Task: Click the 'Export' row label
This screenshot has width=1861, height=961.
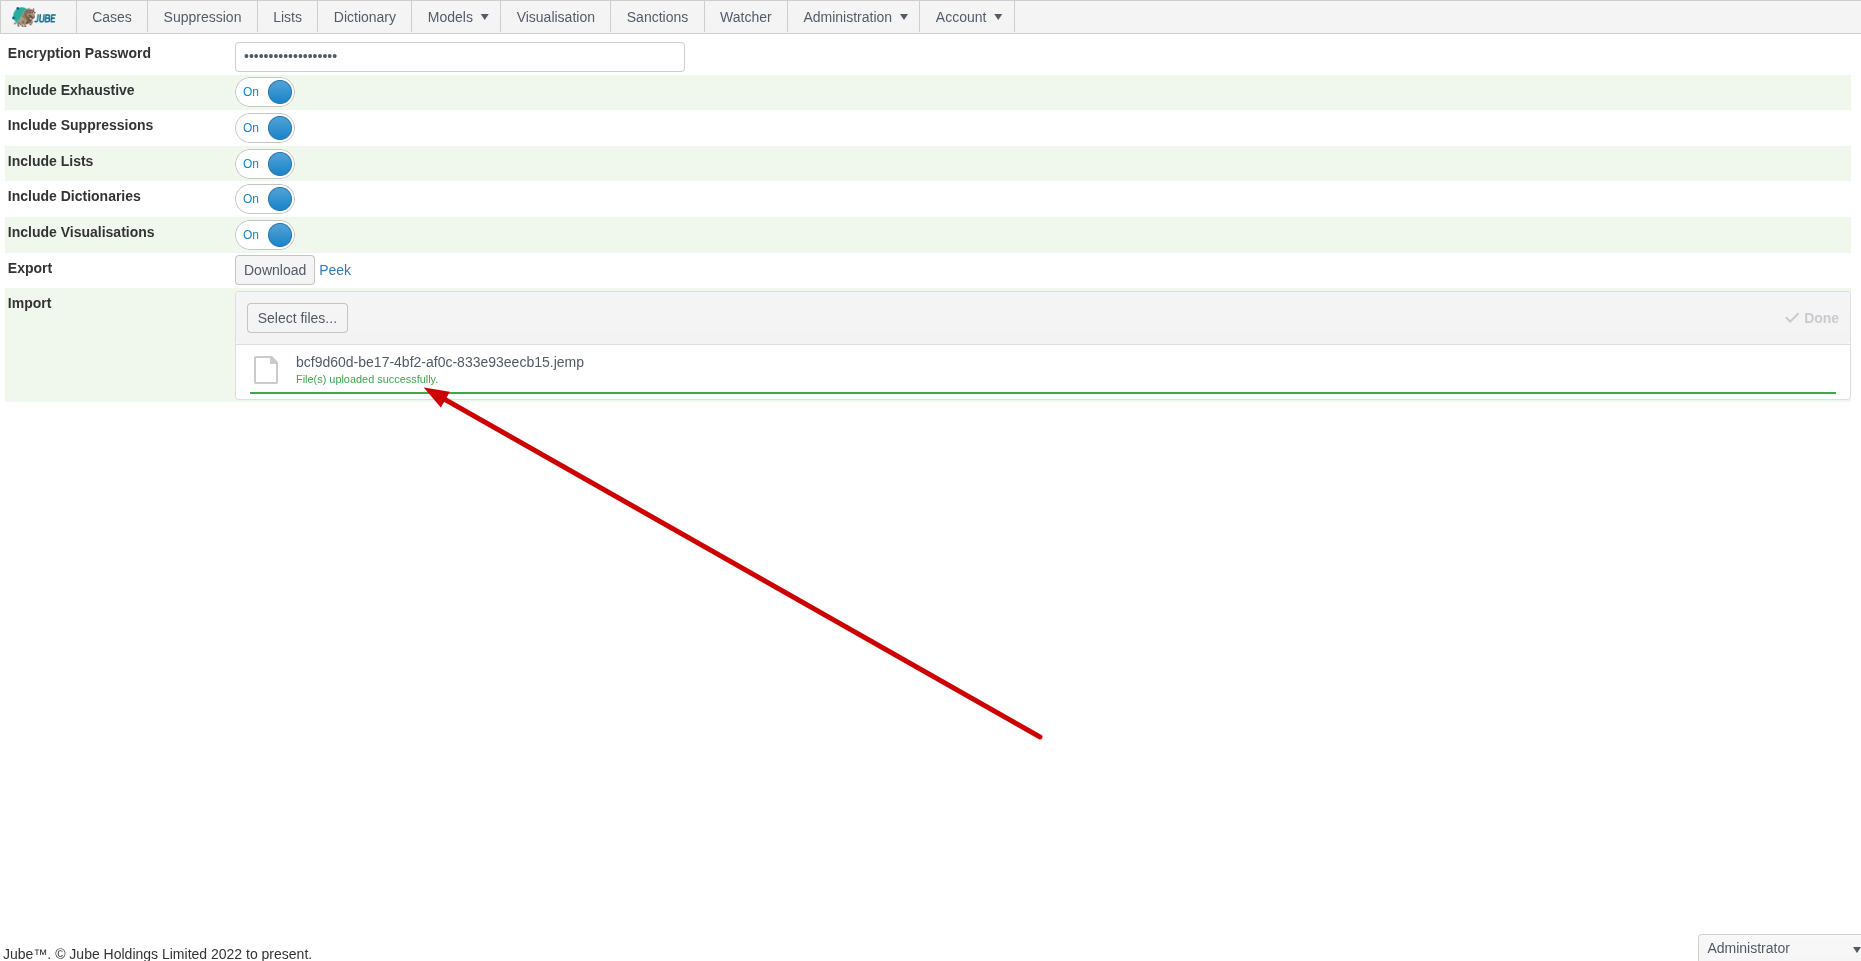Action: [30, 268]
